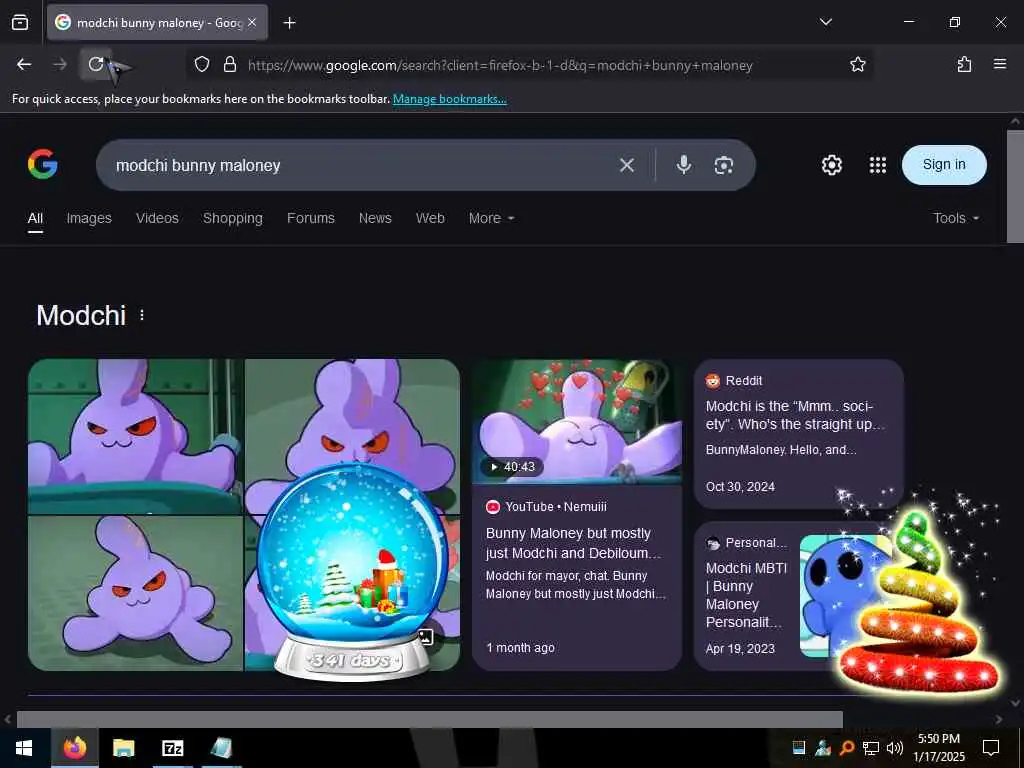Open the bottom-left Modchi image
Screen dimensions: 1024x768
tap(135, 594)
